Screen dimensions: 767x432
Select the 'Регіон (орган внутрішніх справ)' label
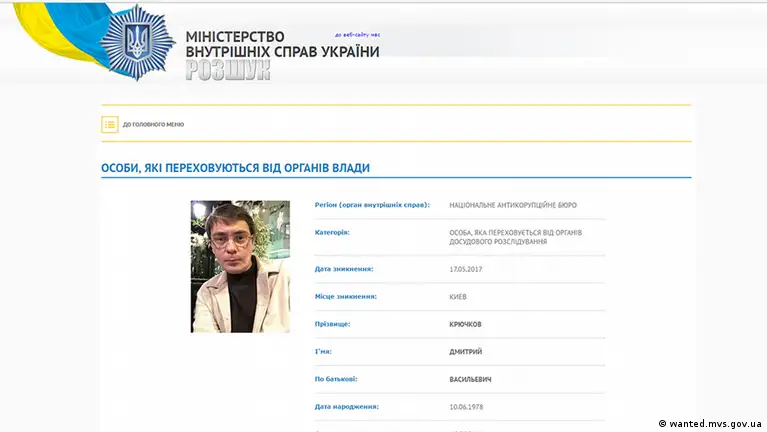[371, 205]
